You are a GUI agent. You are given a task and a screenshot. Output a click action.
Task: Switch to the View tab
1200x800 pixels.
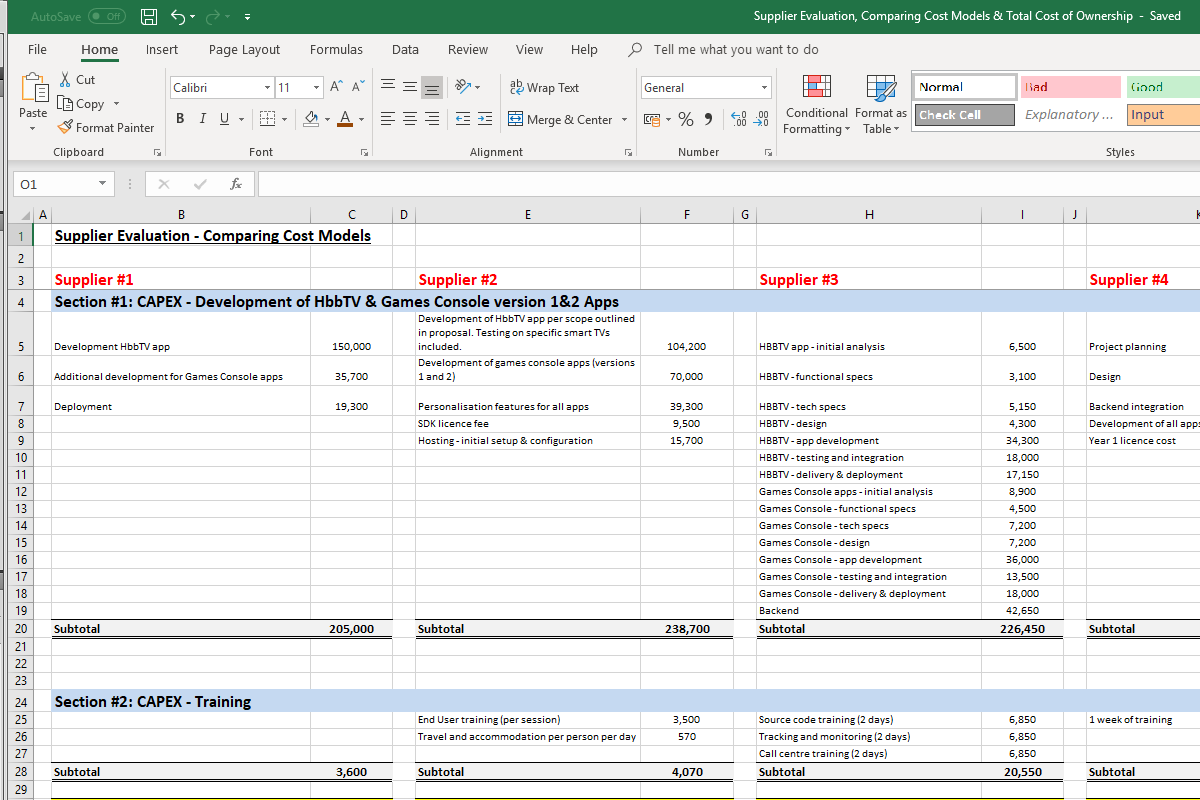pos(529,50)
